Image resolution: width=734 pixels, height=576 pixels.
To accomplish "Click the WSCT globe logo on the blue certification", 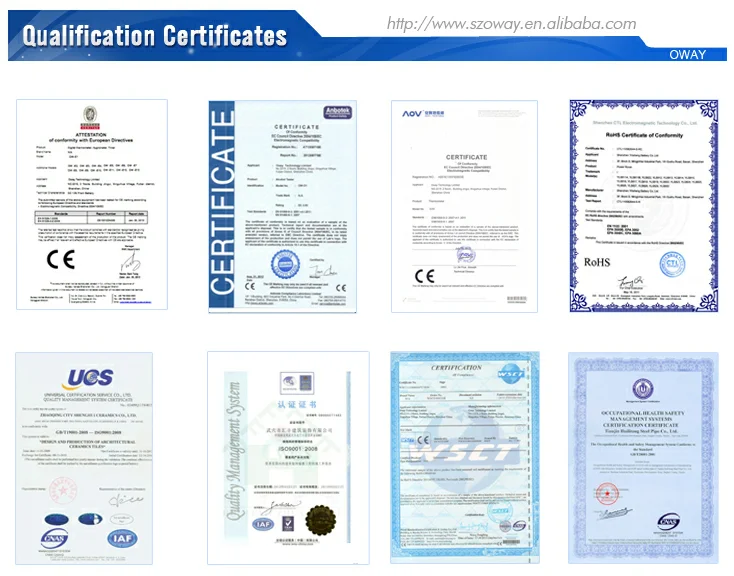I will coord(510,374).
